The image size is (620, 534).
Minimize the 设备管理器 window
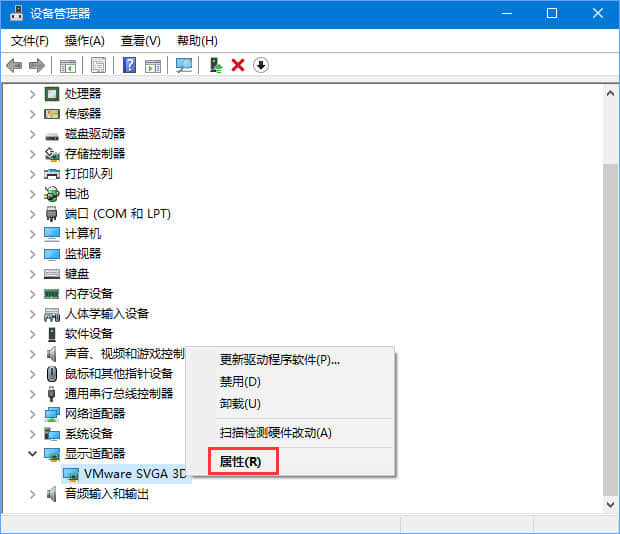point(507,13)
